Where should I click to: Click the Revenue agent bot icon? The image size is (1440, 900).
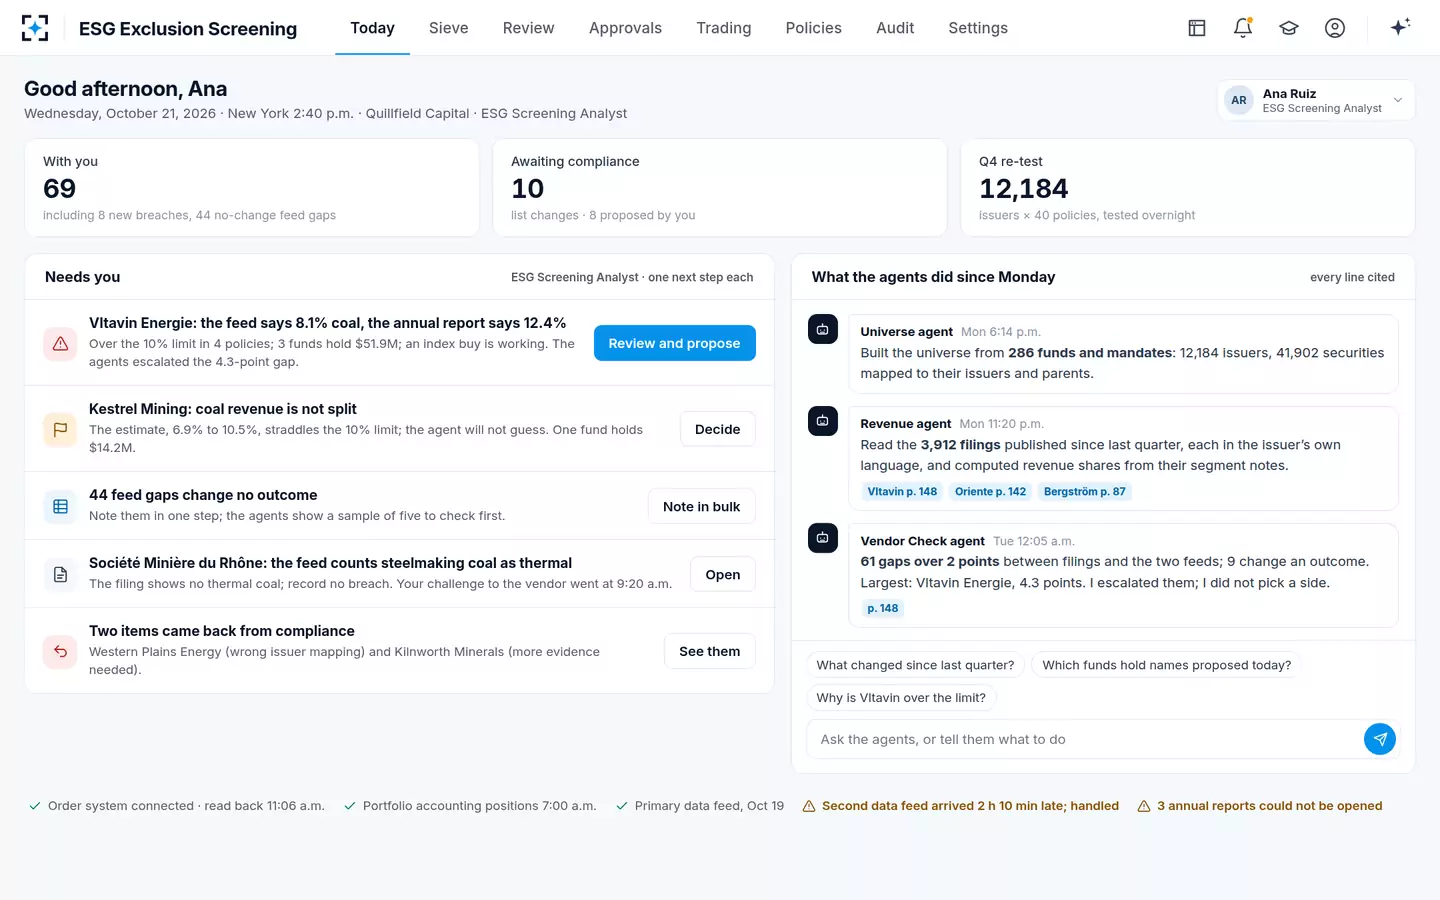(x=823, y=421)
